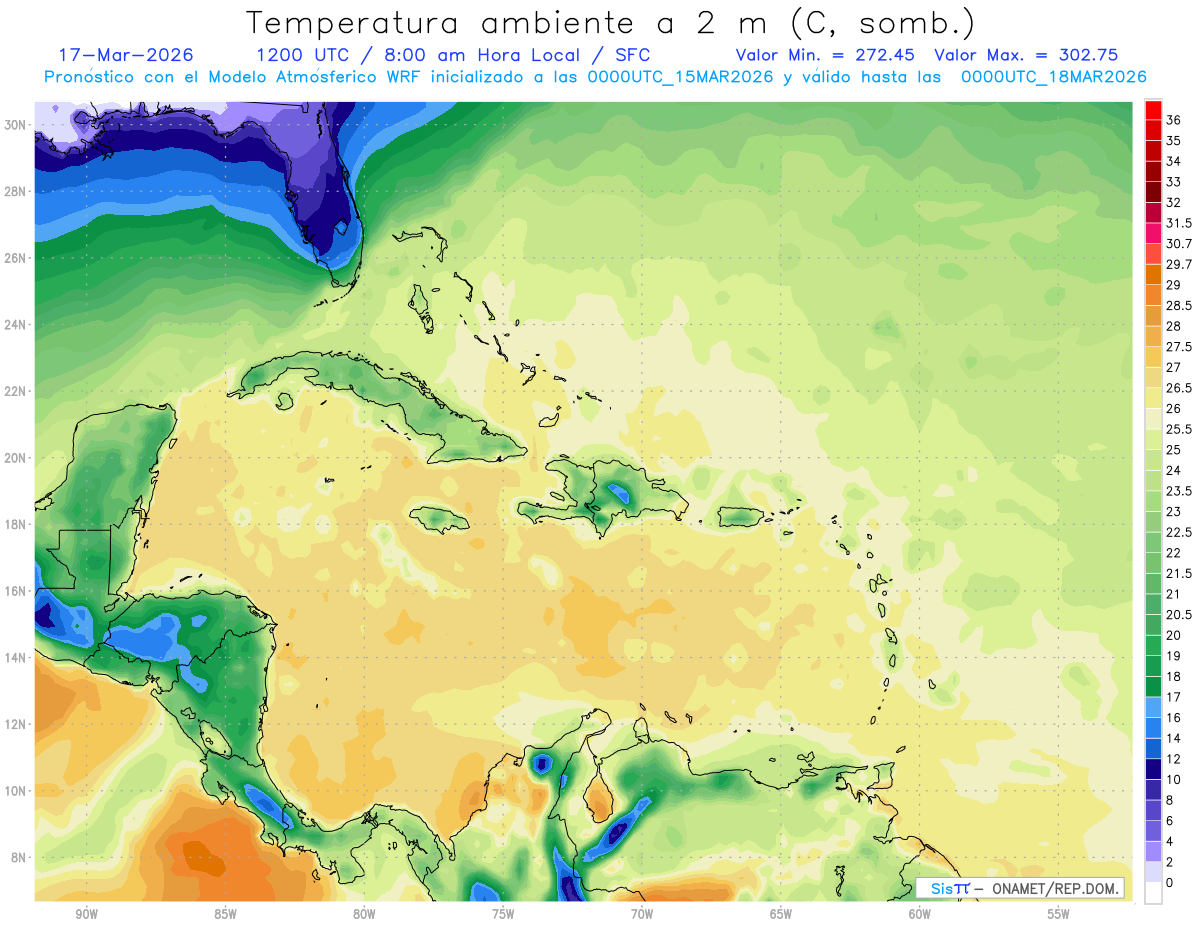The width and height of the screenshot is (1200, 927).
Task: Click the '90W' longitude label
Action: click(86, 914)
